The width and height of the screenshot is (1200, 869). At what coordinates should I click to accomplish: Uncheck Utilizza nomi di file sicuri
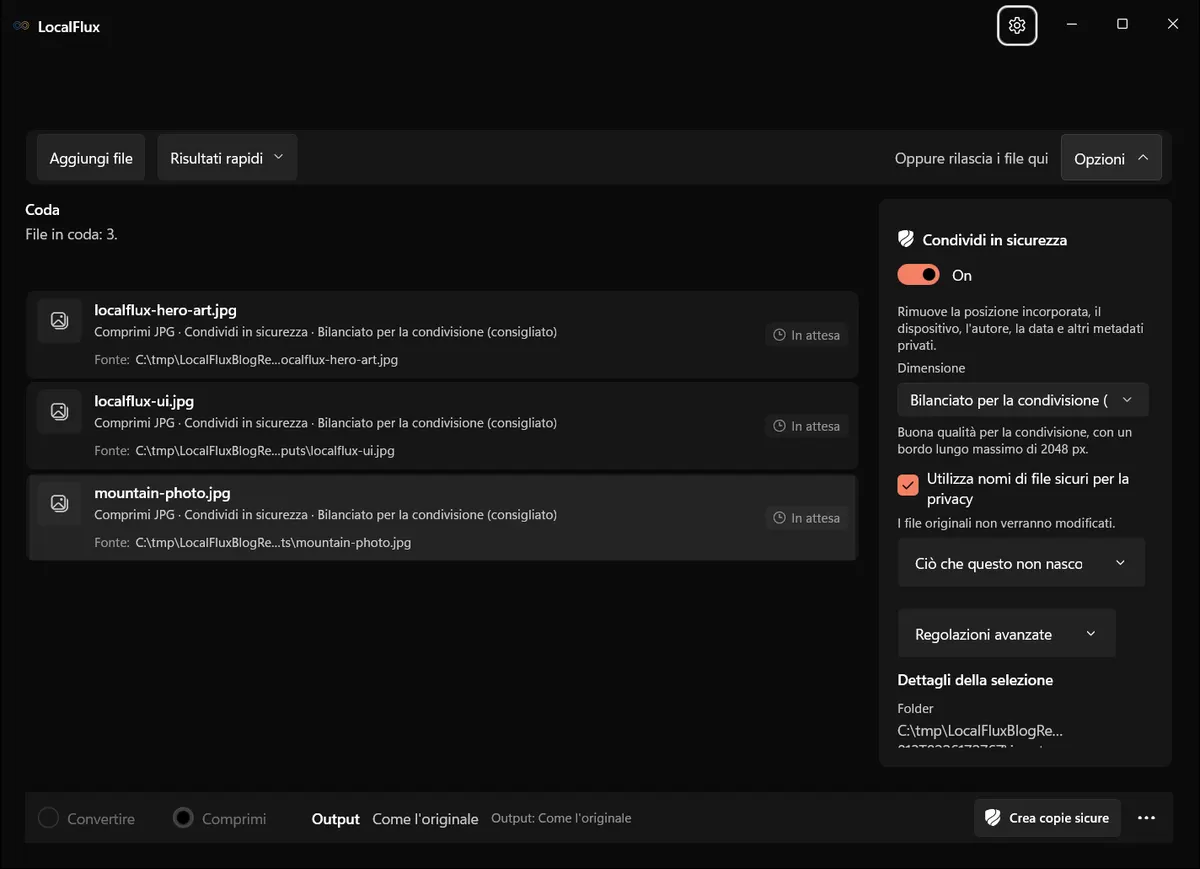[x=908, y=485]
